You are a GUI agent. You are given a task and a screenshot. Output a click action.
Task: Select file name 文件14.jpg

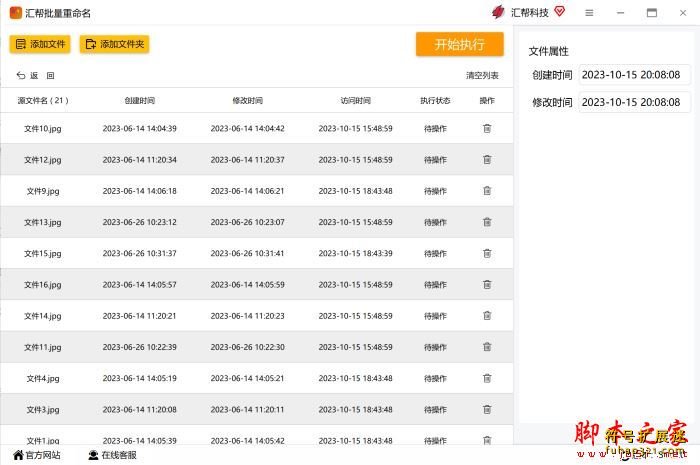(43, 316)
